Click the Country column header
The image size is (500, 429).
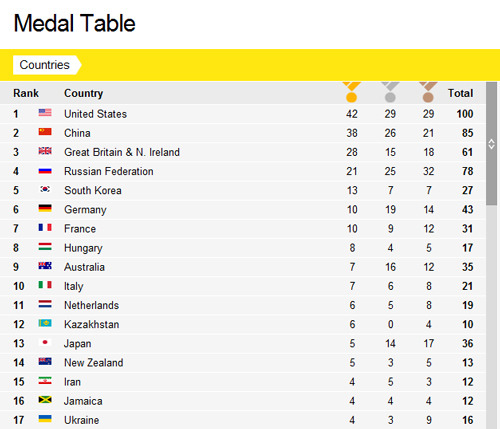coord(84,93)
